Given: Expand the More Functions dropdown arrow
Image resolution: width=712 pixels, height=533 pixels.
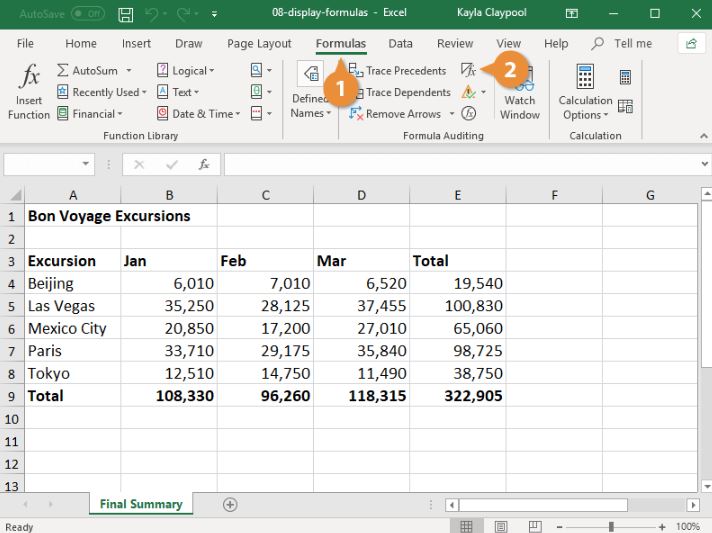Looking at the screenshot, I should click(269, 114).
